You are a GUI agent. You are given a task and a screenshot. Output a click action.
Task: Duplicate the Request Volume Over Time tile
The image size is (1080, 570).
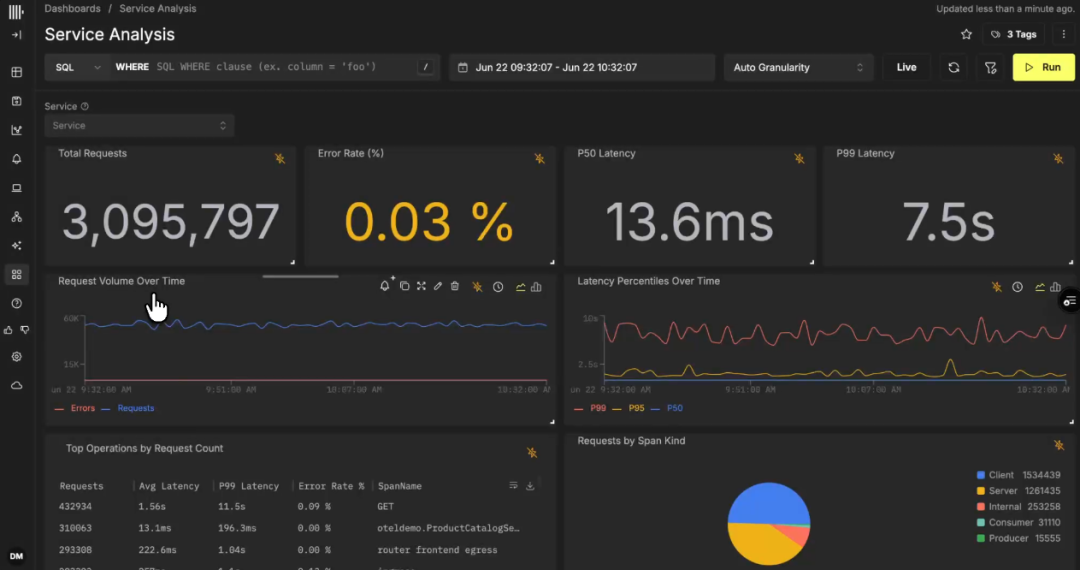click(x=404, y=286)
